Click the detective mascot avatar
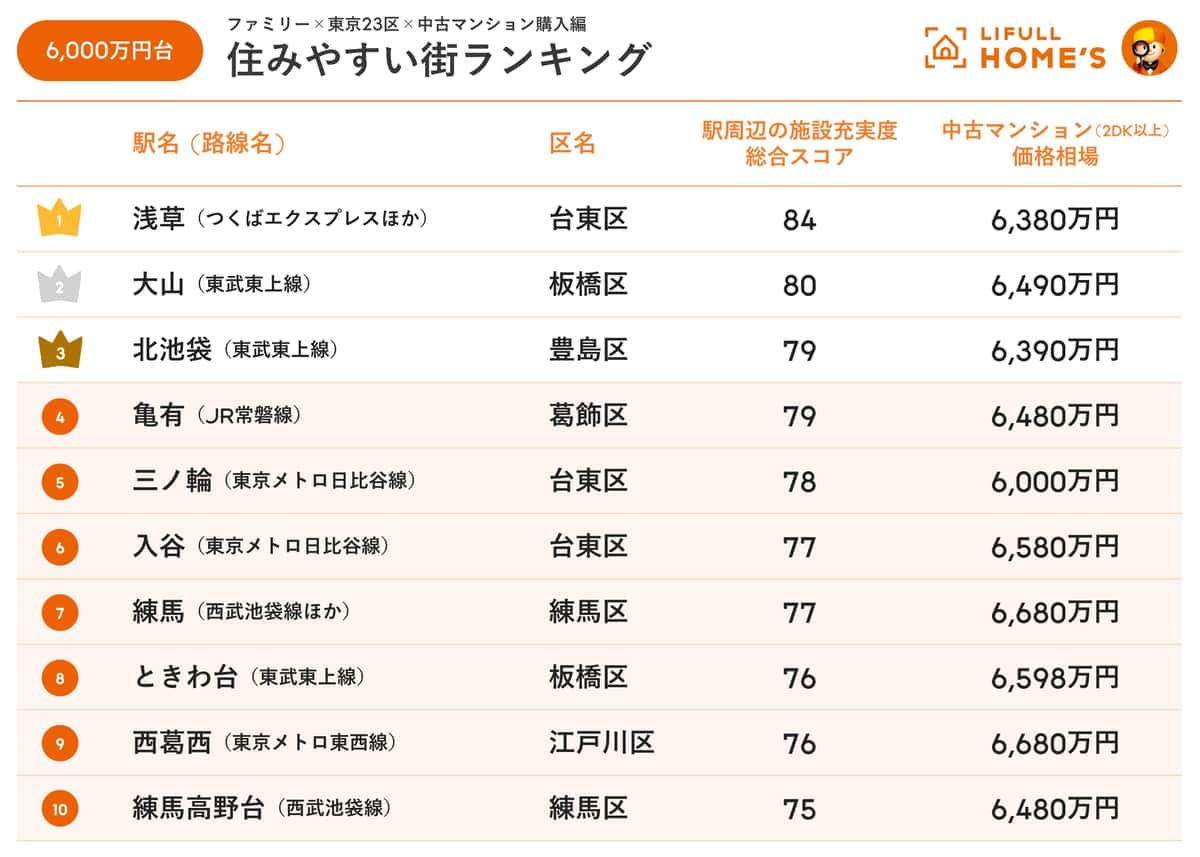Image resolution: width=1200 pixels, height=857 pixels. 1149,47
